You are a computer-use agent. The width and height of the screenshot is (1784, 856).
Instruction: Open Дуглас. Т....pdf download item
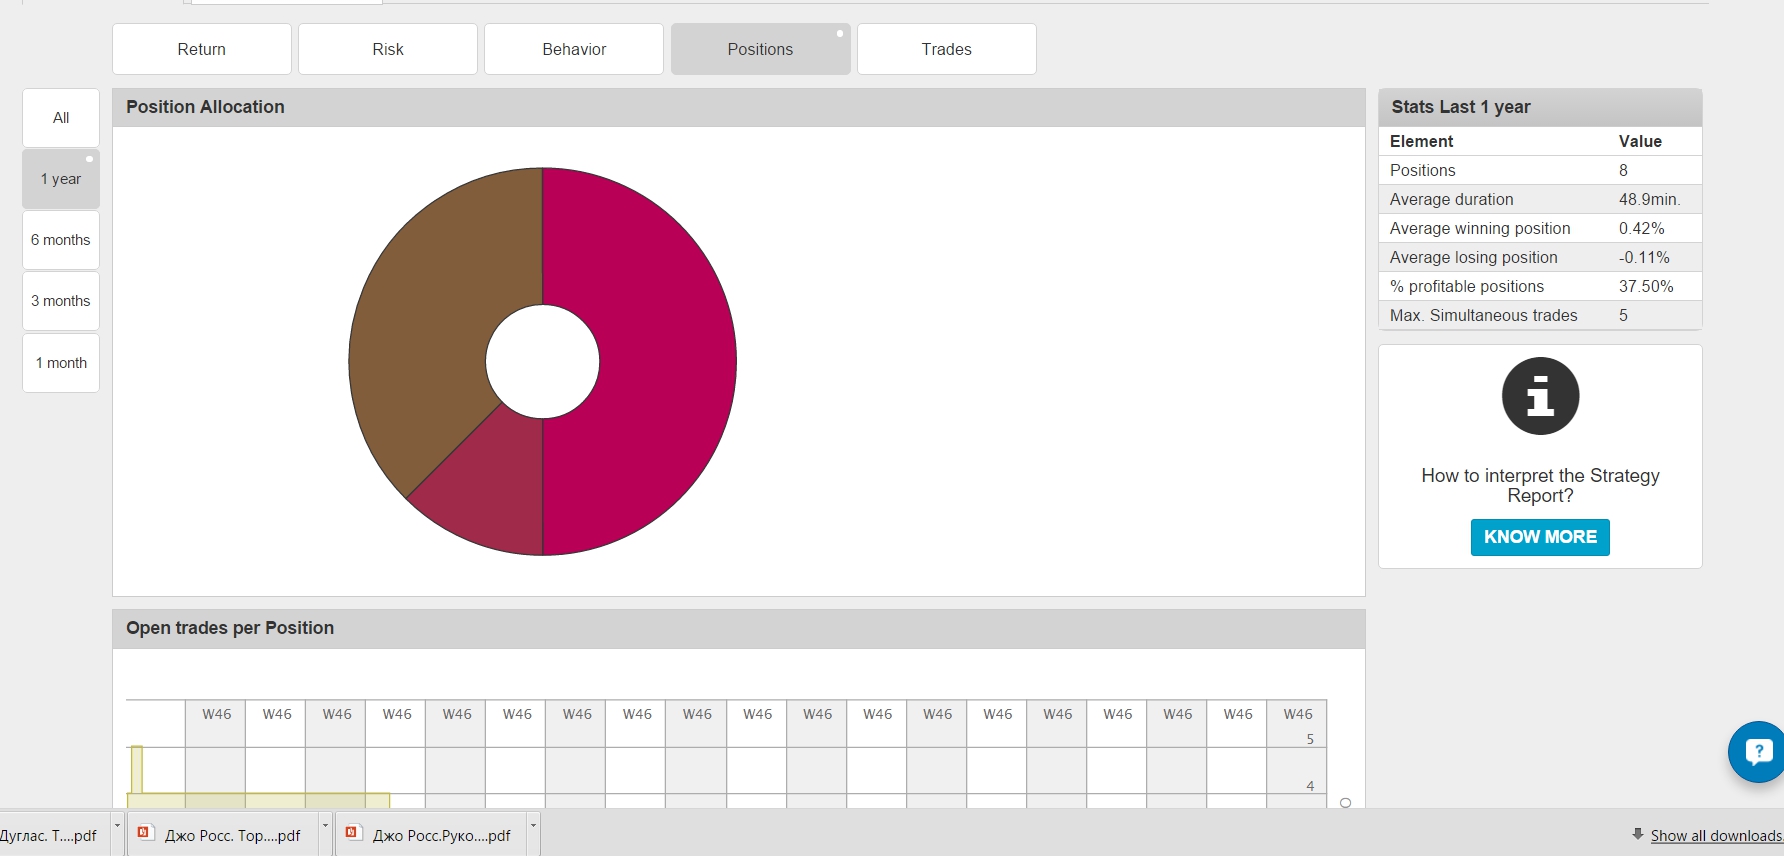coord(48,835)
